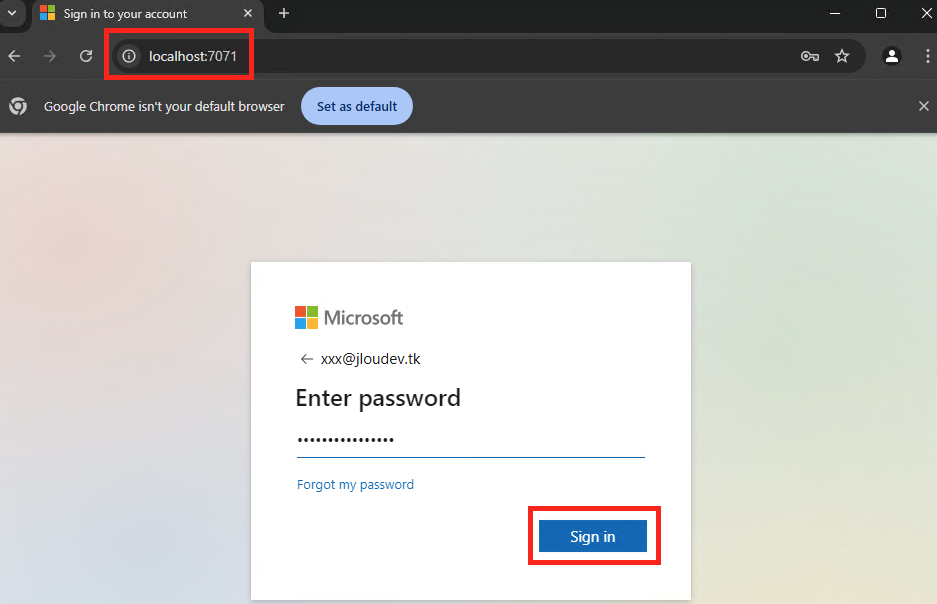The height and width of the screenshot is (604, 937).
Task: Click the Set as default button
Action: coord(357,106)
